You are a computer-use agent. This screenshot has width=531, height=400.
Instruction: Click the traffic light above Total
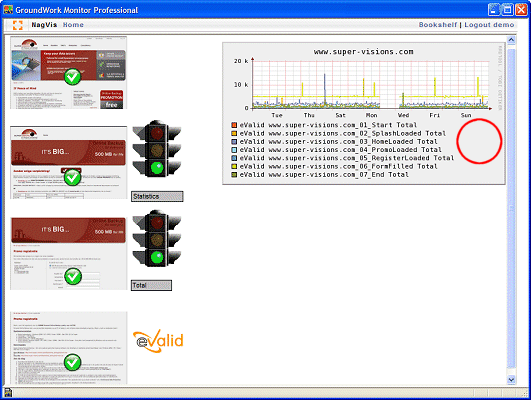(x=156, y=238)
